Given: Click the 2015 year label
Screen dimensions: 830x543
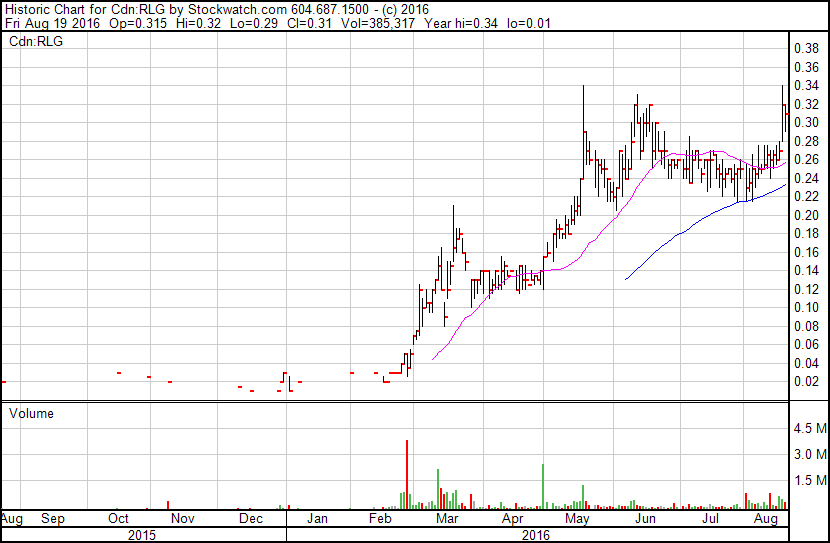Looking at the screenshot, I should (142, 535).
